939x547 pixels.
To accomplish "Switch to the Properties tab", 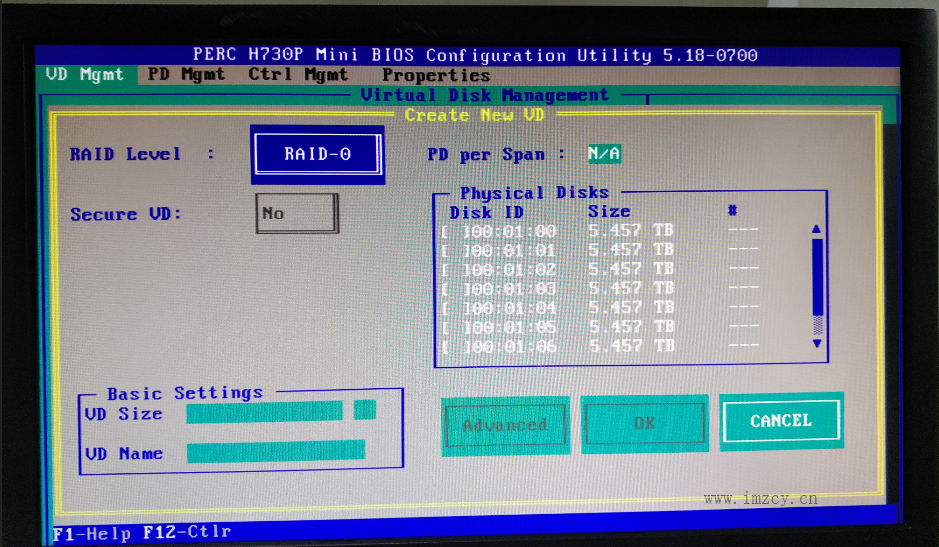I will 436,75.
